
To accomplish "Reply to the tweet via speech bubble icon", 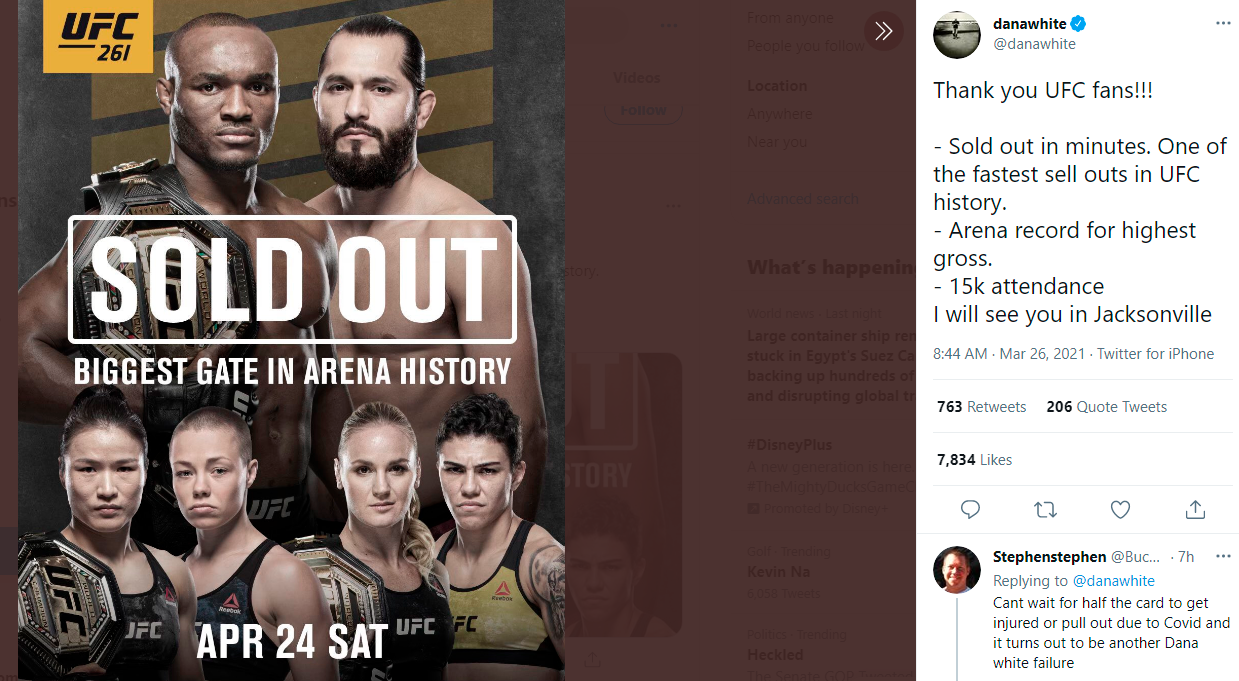I will click(970, 510).
